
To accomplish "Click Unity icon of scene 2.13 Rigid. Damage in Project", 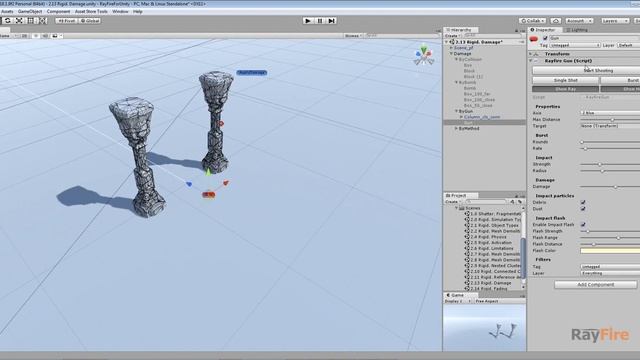I will (467, 283).
